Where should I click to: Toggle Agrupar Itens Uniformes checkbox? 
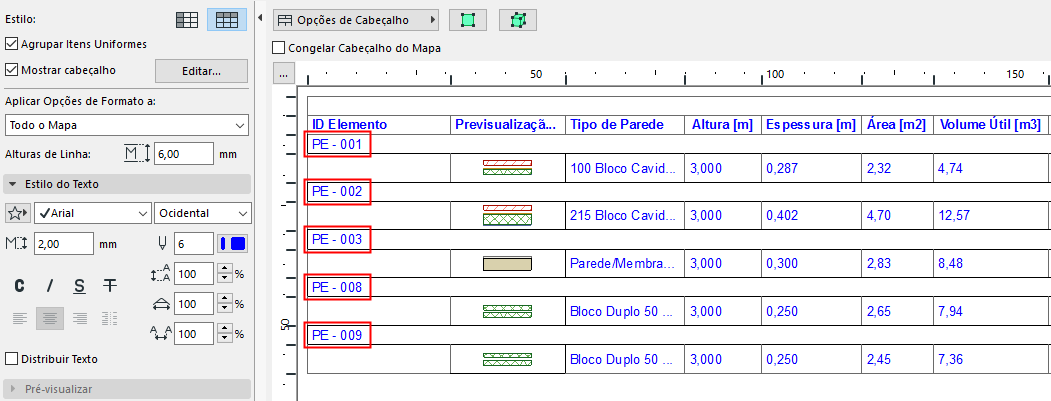click(11, 44)
